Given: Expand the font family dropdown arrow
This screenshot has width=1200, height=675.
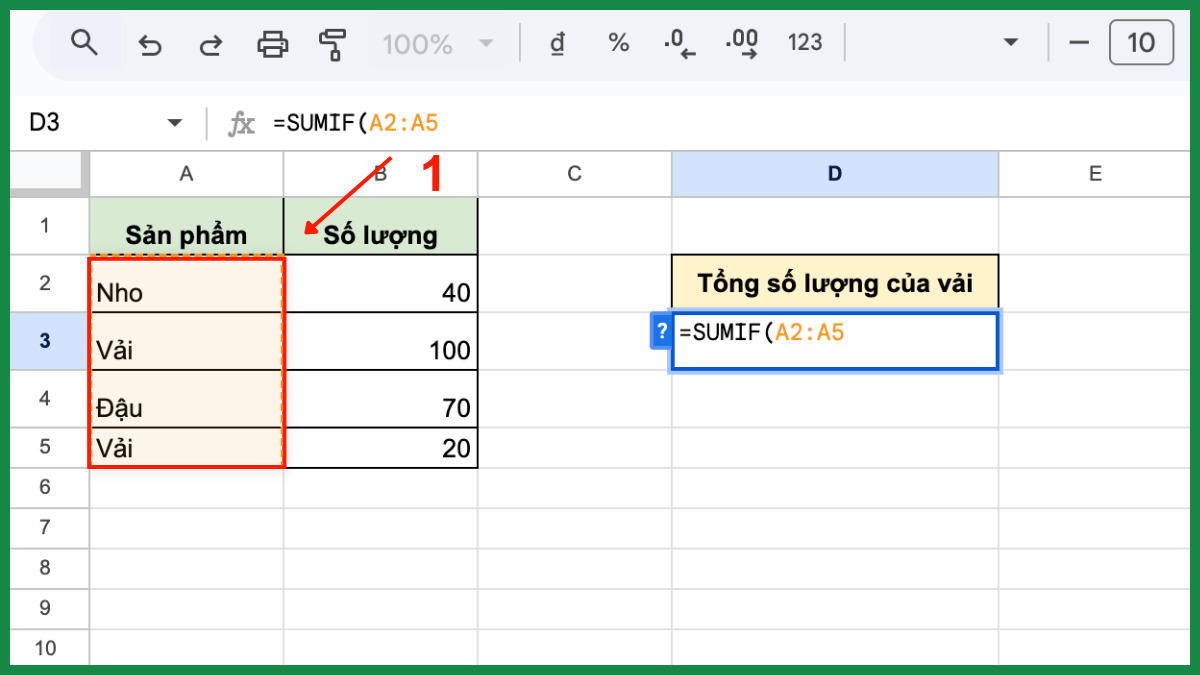Looking at the screenshot, I should pyautogui.click(x=1011, y=43).
